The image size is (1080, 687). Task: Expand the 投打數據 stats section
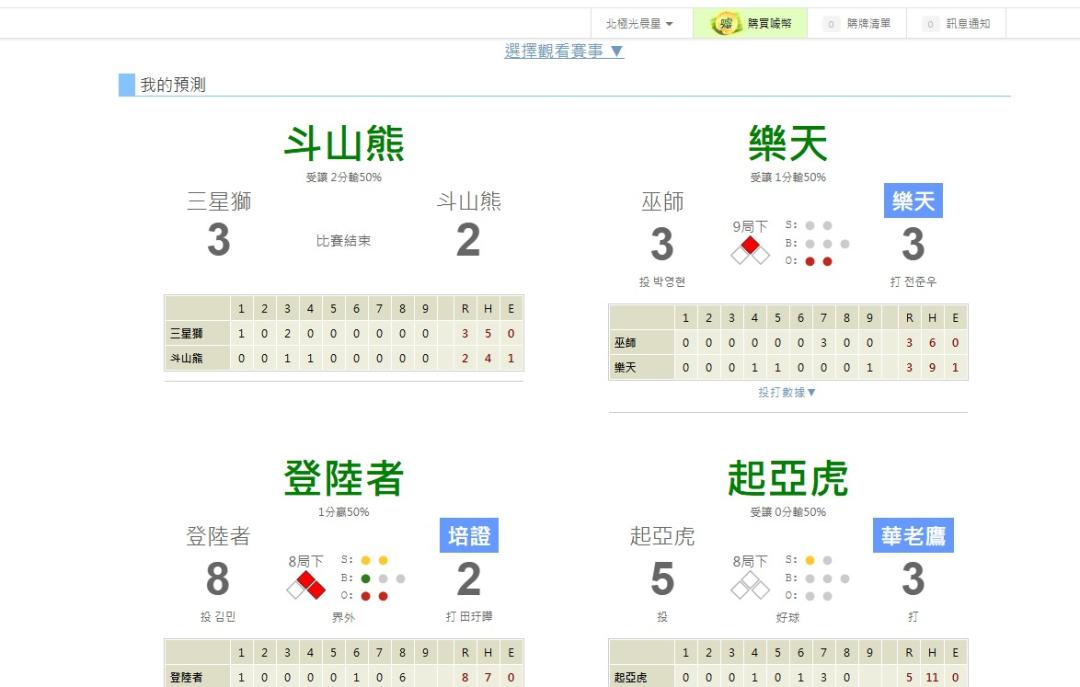pyautogui.click(x=787, y=392)
